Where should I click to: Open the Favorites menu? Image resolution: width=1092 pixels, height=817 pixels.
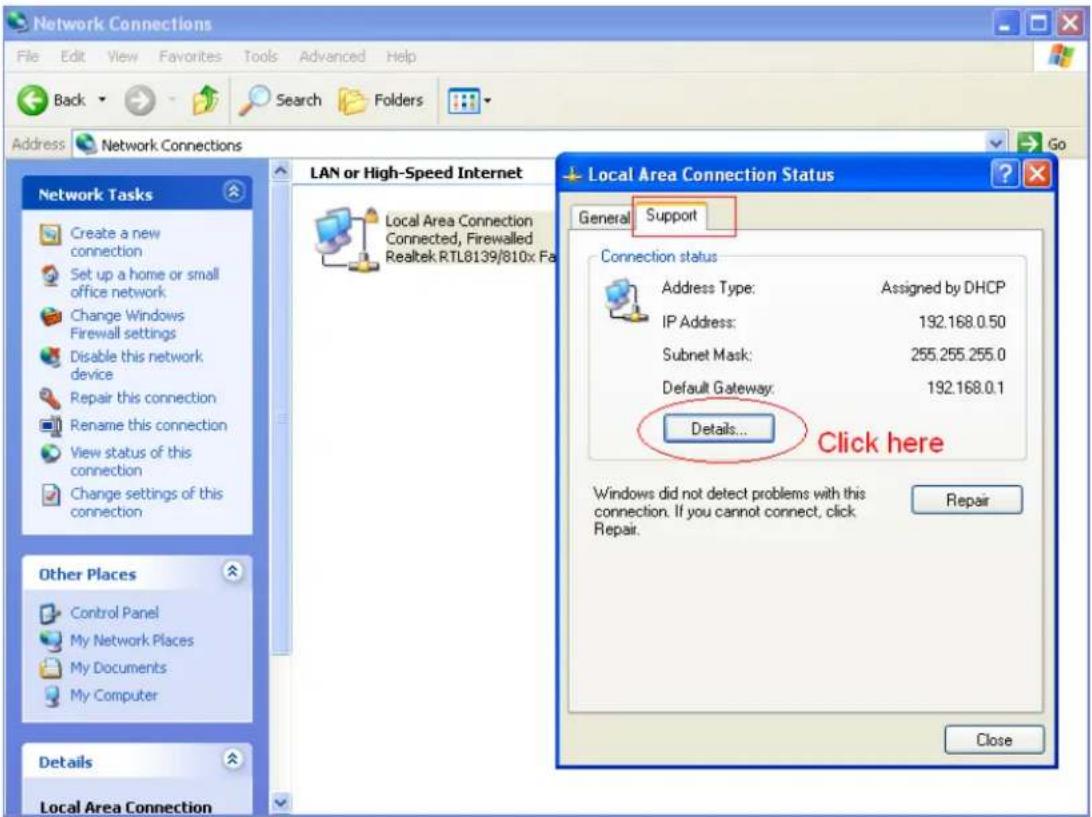pos(190,56)
